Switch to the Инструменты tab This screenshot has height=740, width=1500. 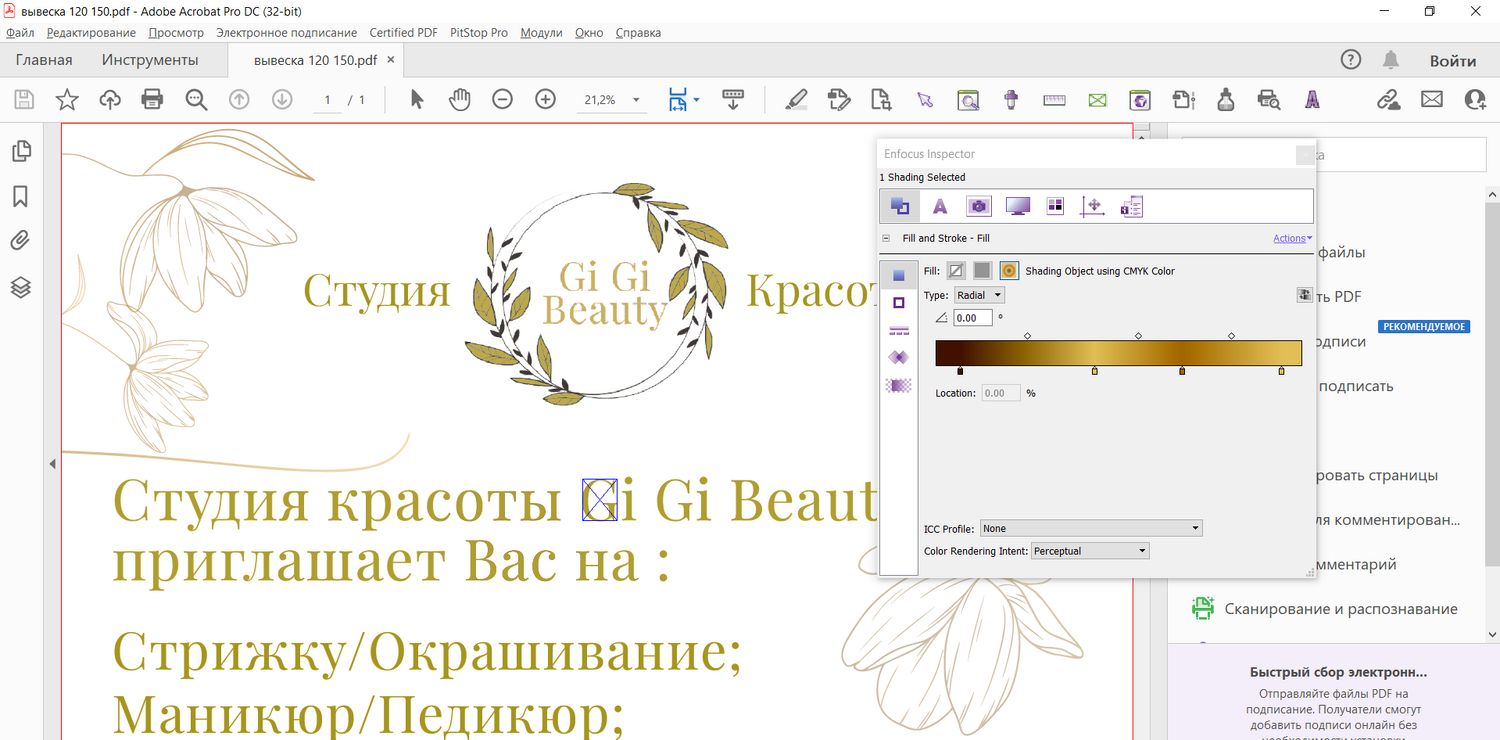tap(150, 60)
